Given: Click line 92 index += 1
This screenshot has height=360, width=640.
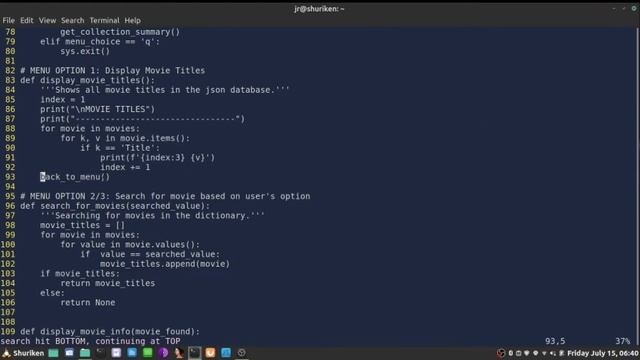Looking at the screenshot, I should click(x=125, y=167).
